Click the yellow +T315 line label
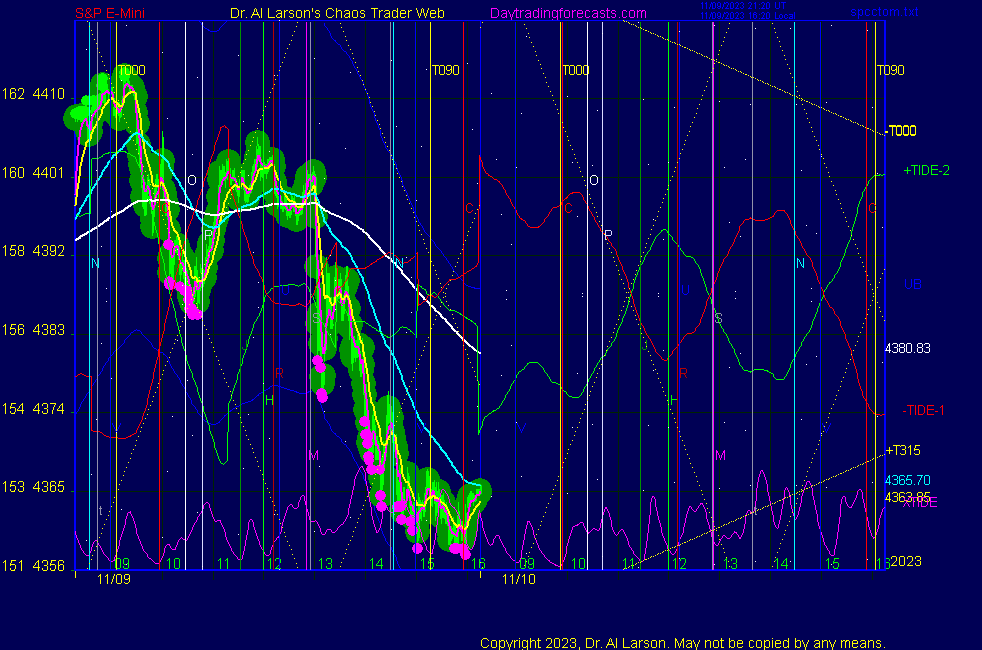 click(905, 450)
